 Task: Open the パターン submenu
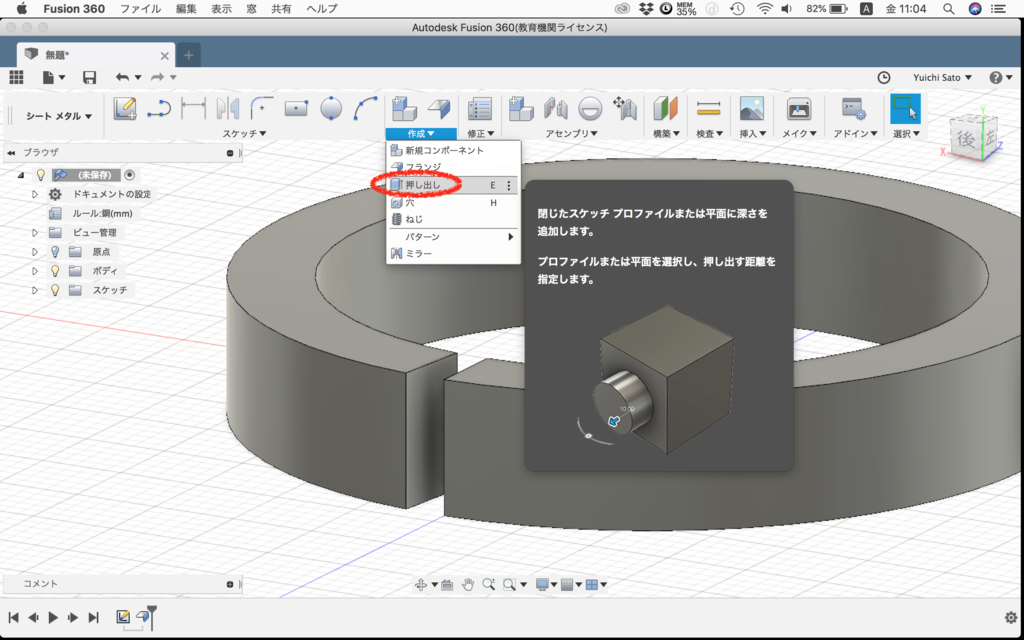(453, 236)
